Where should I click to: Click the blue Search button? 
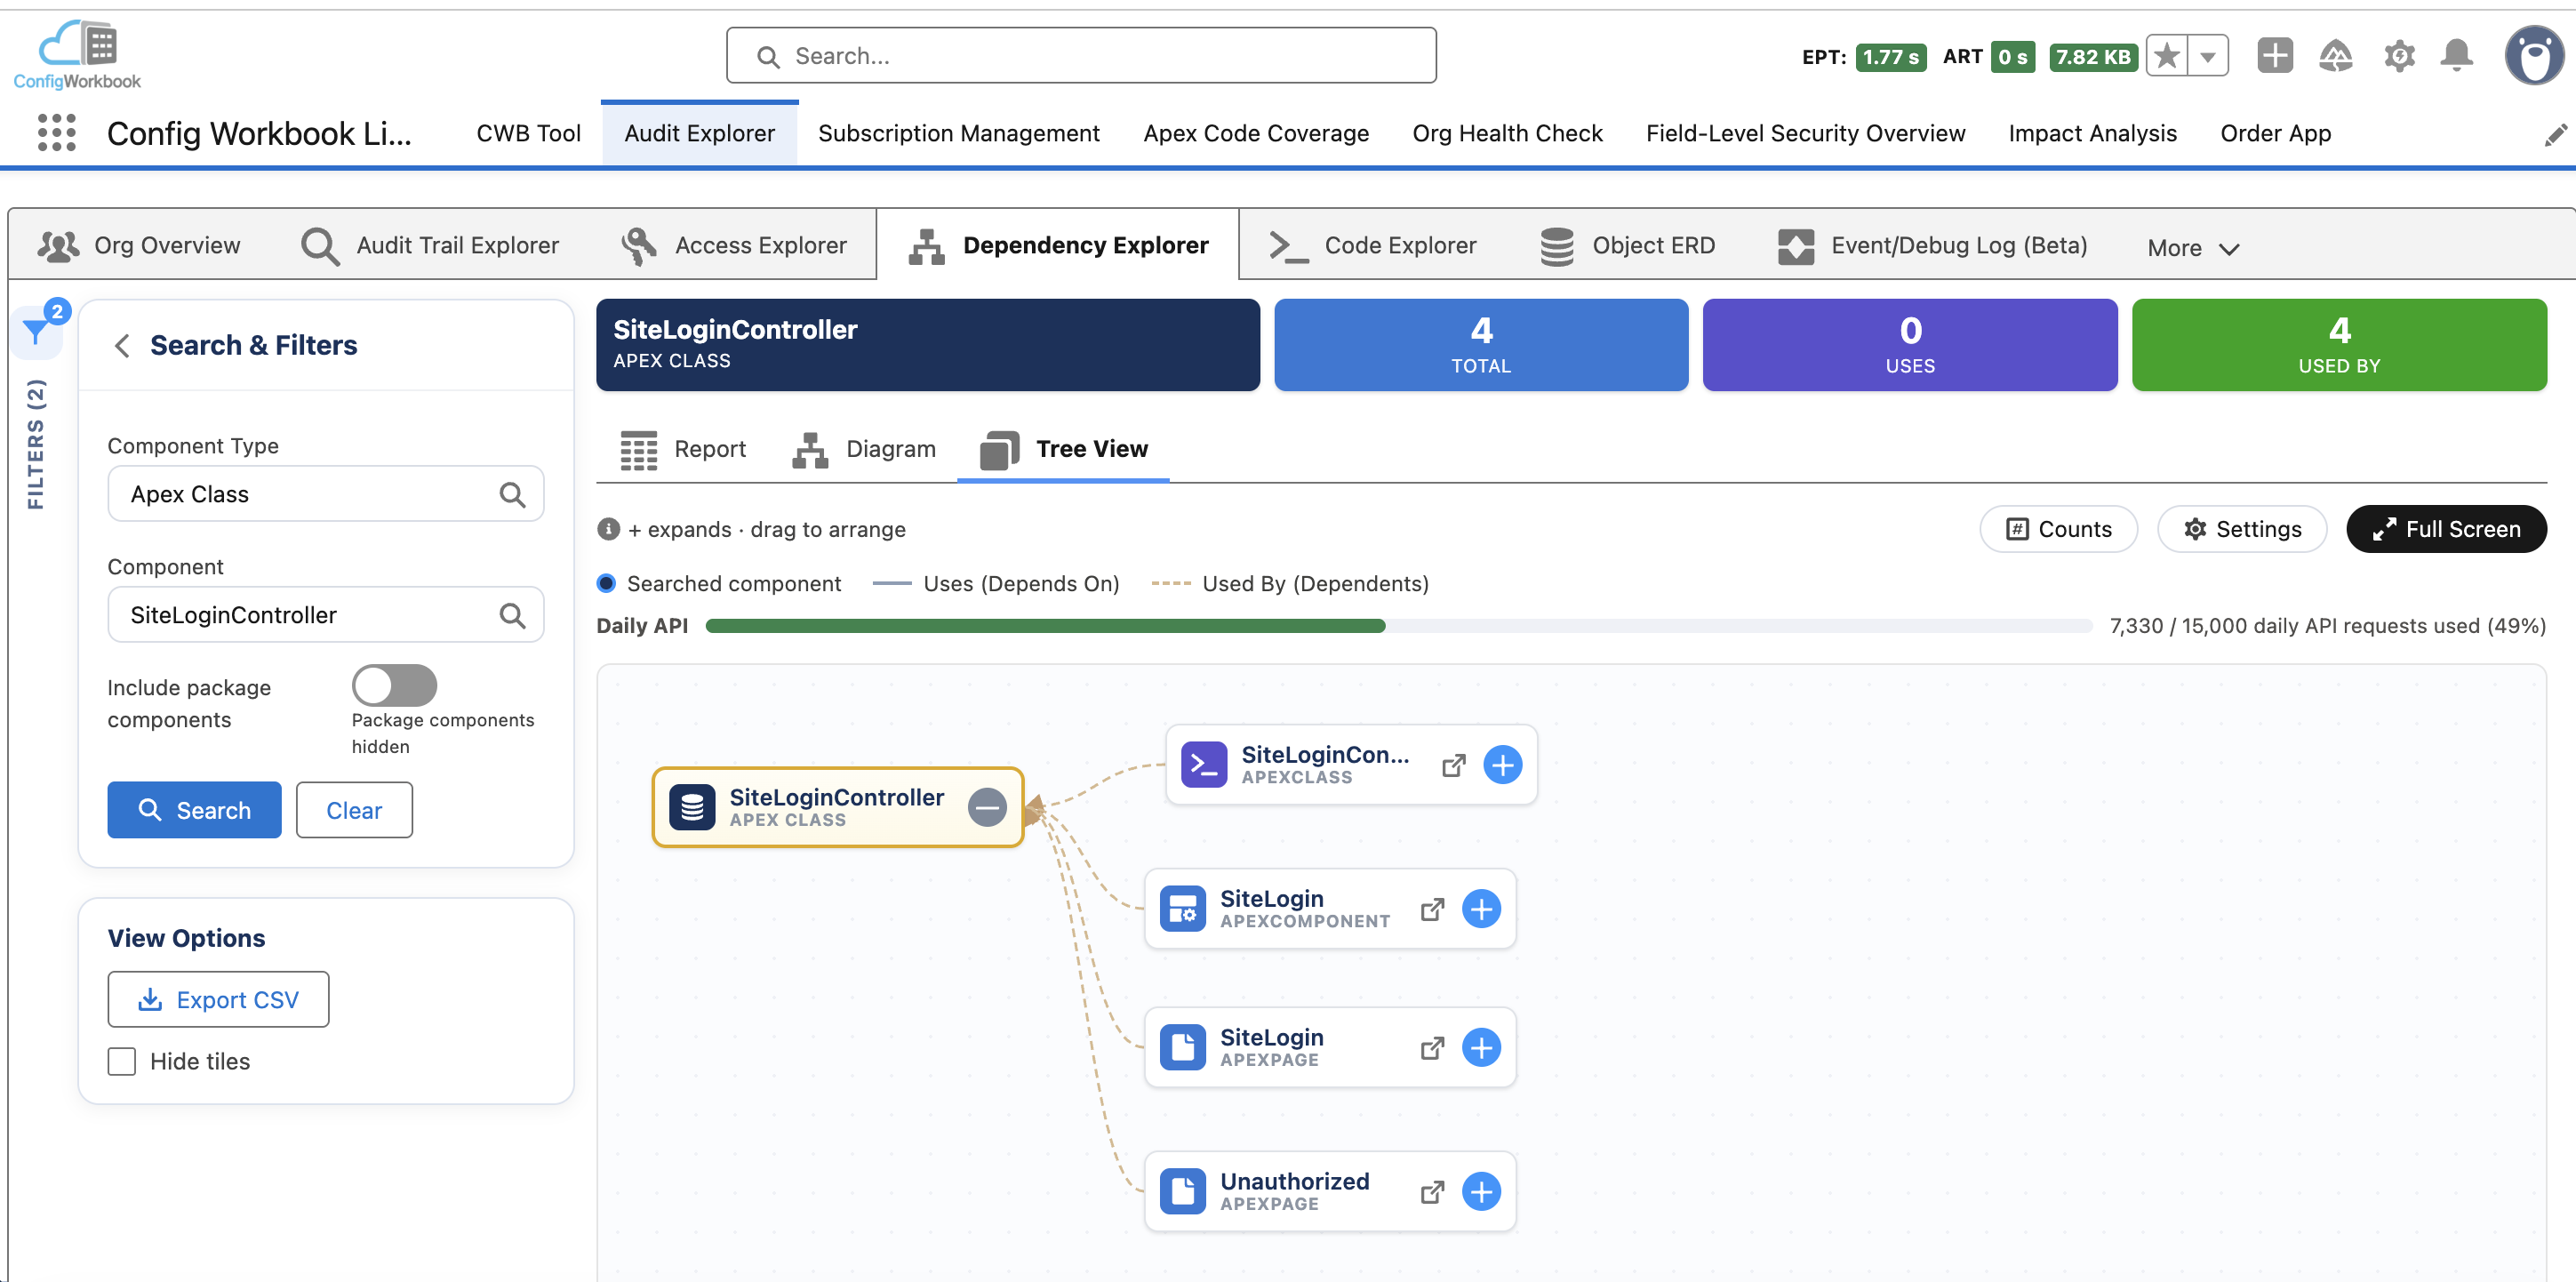194,810
